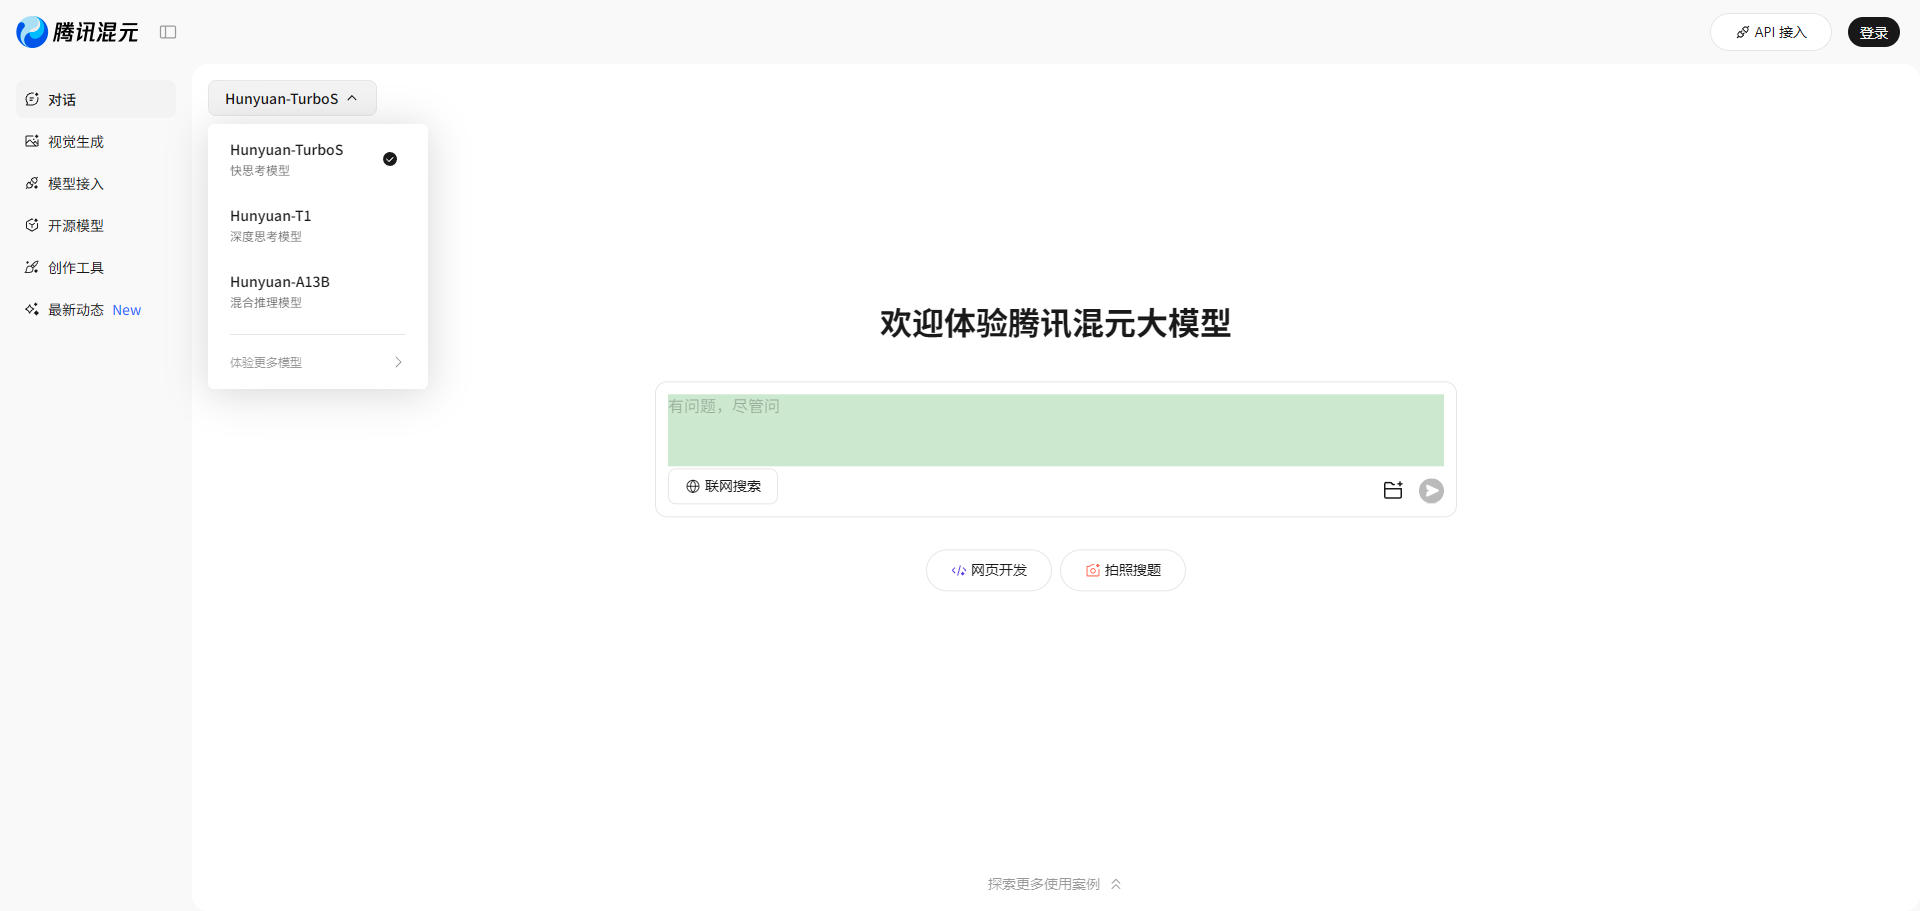Toggle the 联网搜索 web search button
Viewport: 1920px width, 911px height.
pos(723,486)
